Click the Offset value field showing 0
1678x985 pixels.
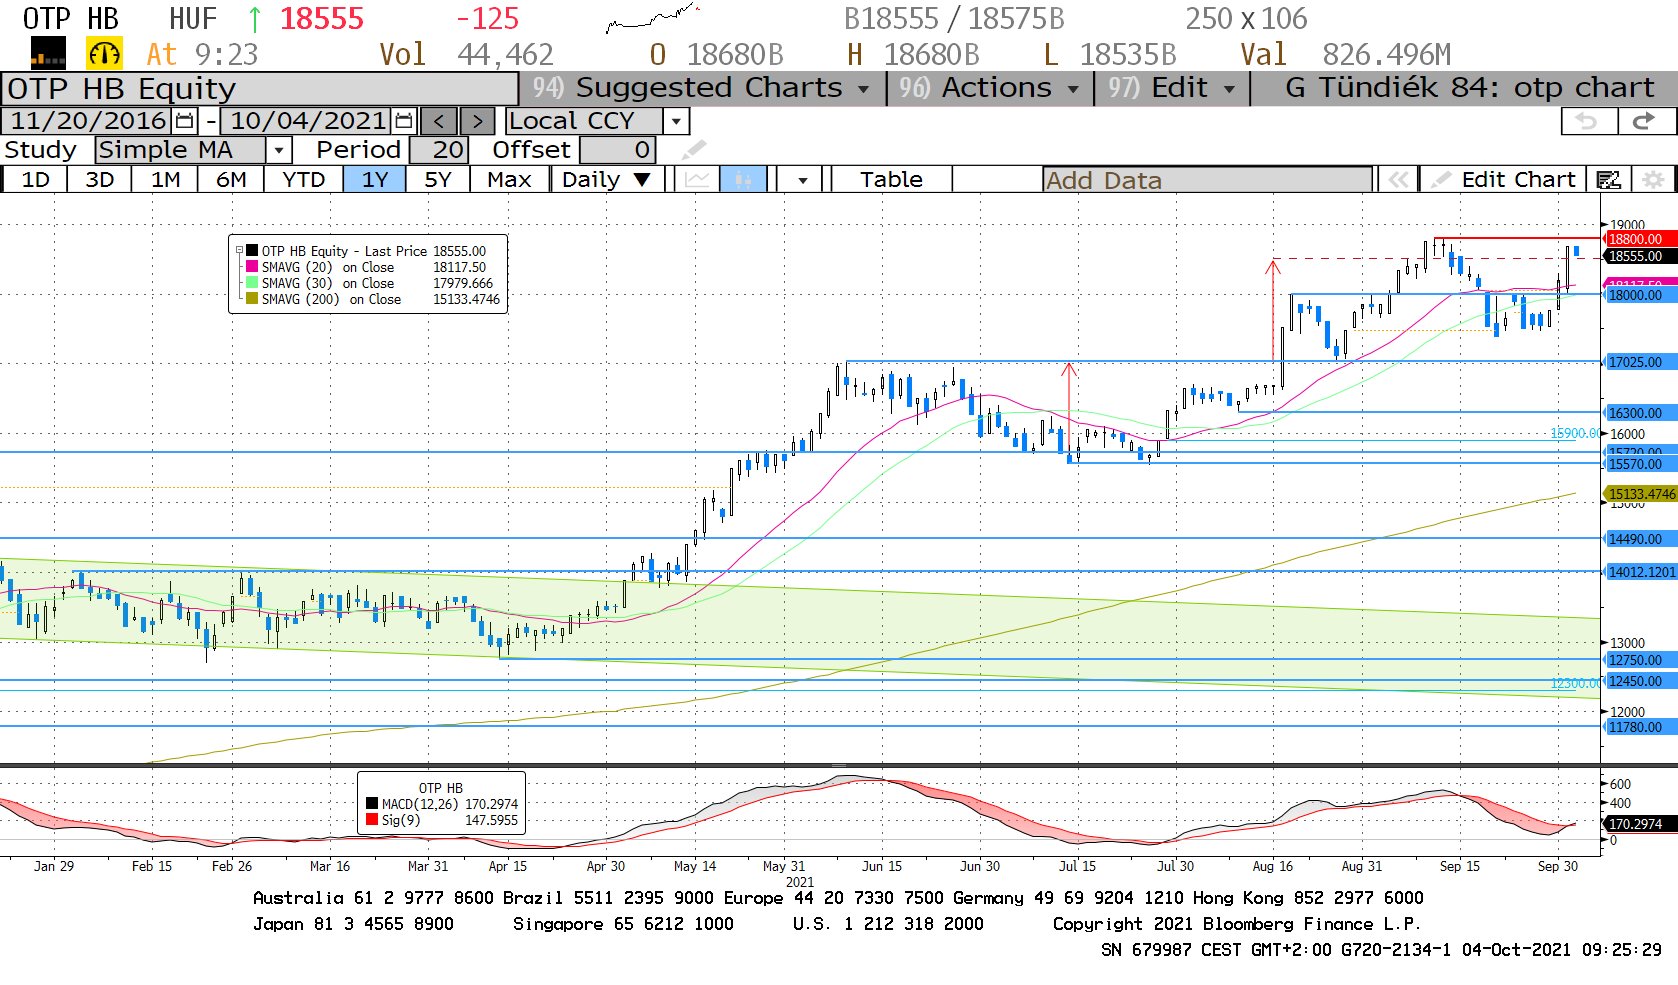tap(617, 150)
